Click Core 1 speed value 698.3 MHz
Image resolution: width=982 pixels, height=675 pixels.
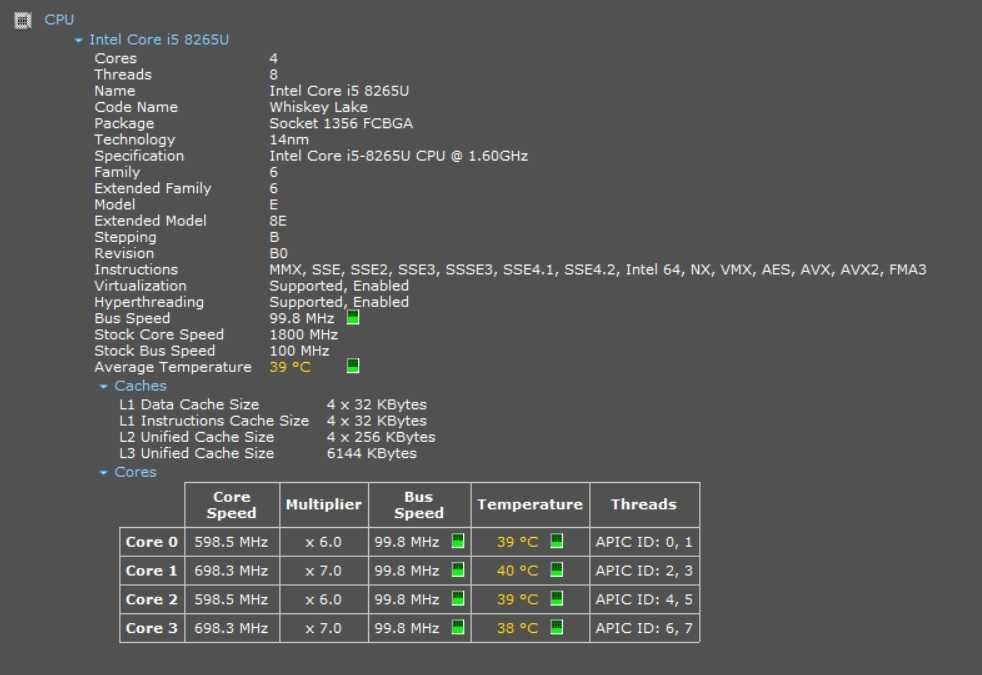(231, 571)
